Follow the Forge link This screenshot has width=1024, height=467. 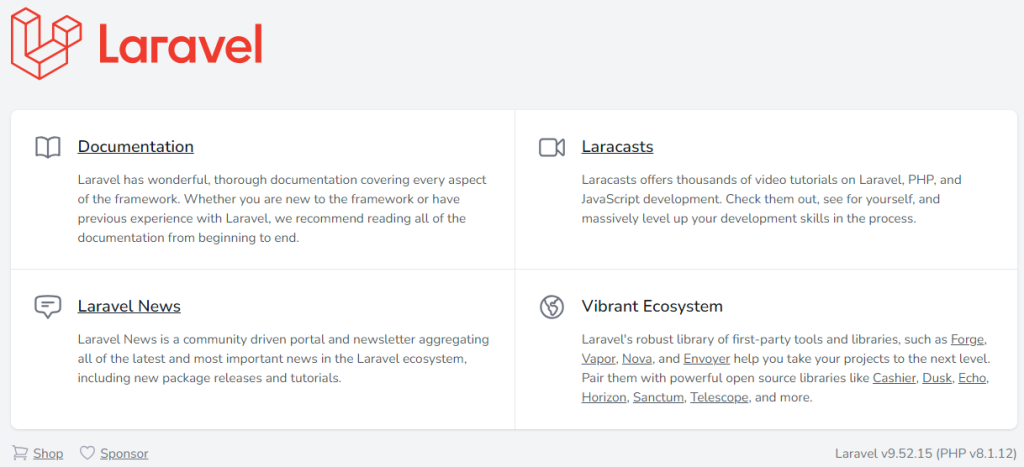(x=967, y=339)
